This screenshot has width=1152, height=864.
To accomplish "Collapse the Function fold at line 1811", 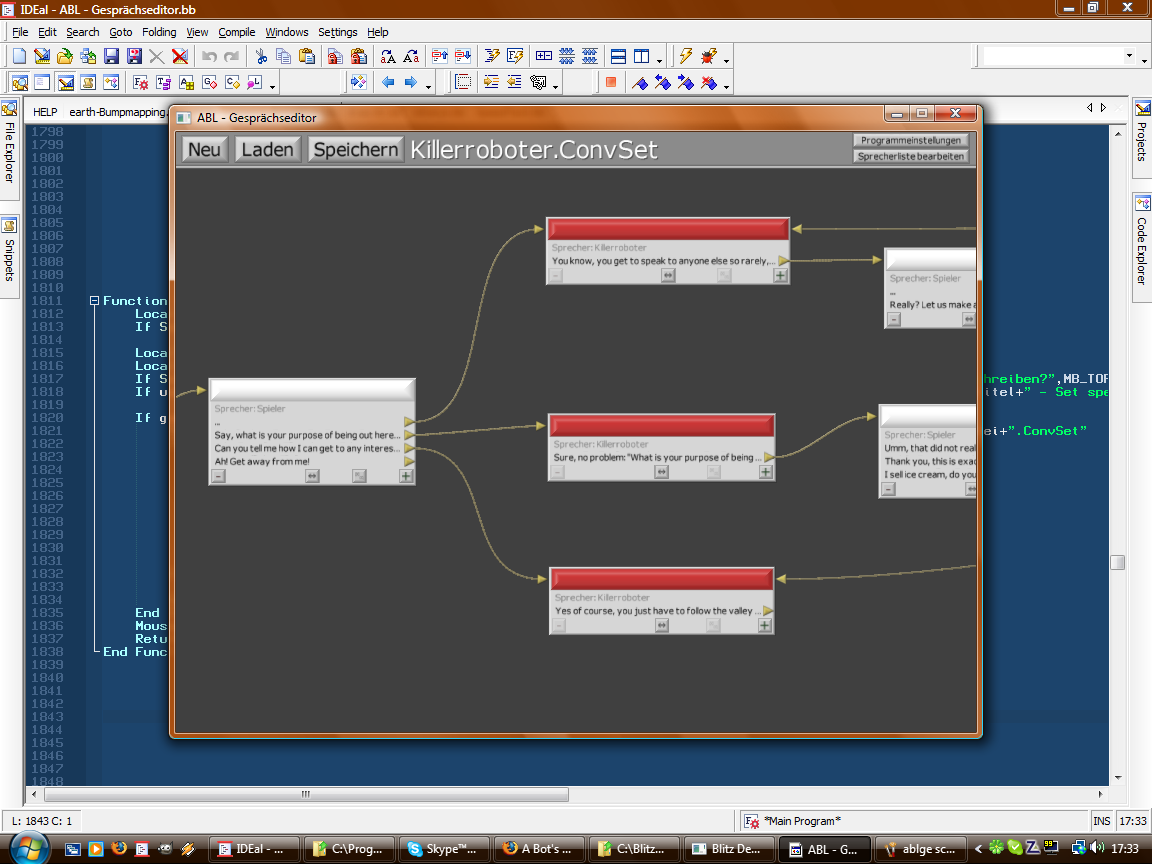I will 94,301.
